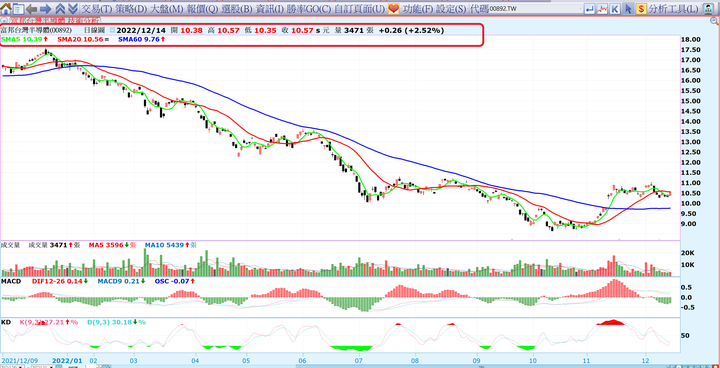
Task: Open the 功能(F) menu
Action: coord(417,8)
